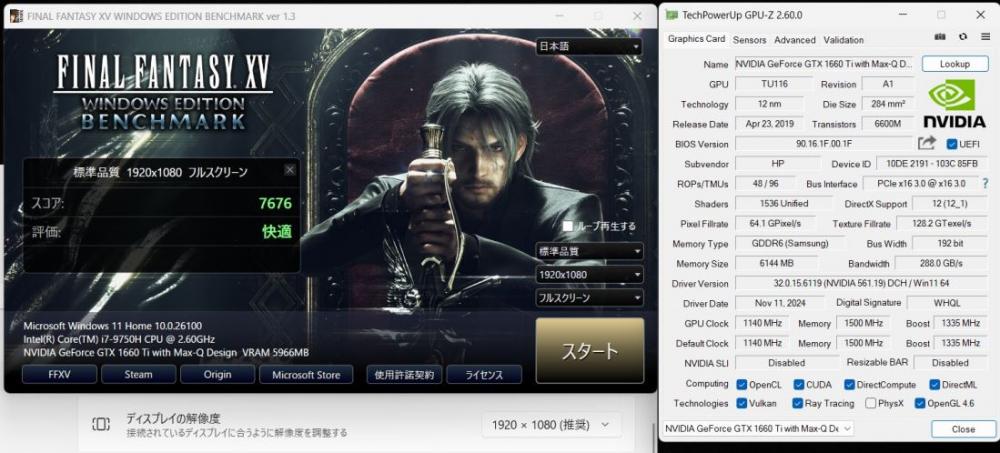Viewport: 1000px width, 453px height.
Task: Click the BIOS Version field 90.16.1F.00.1F
Action: pos(824,144)
